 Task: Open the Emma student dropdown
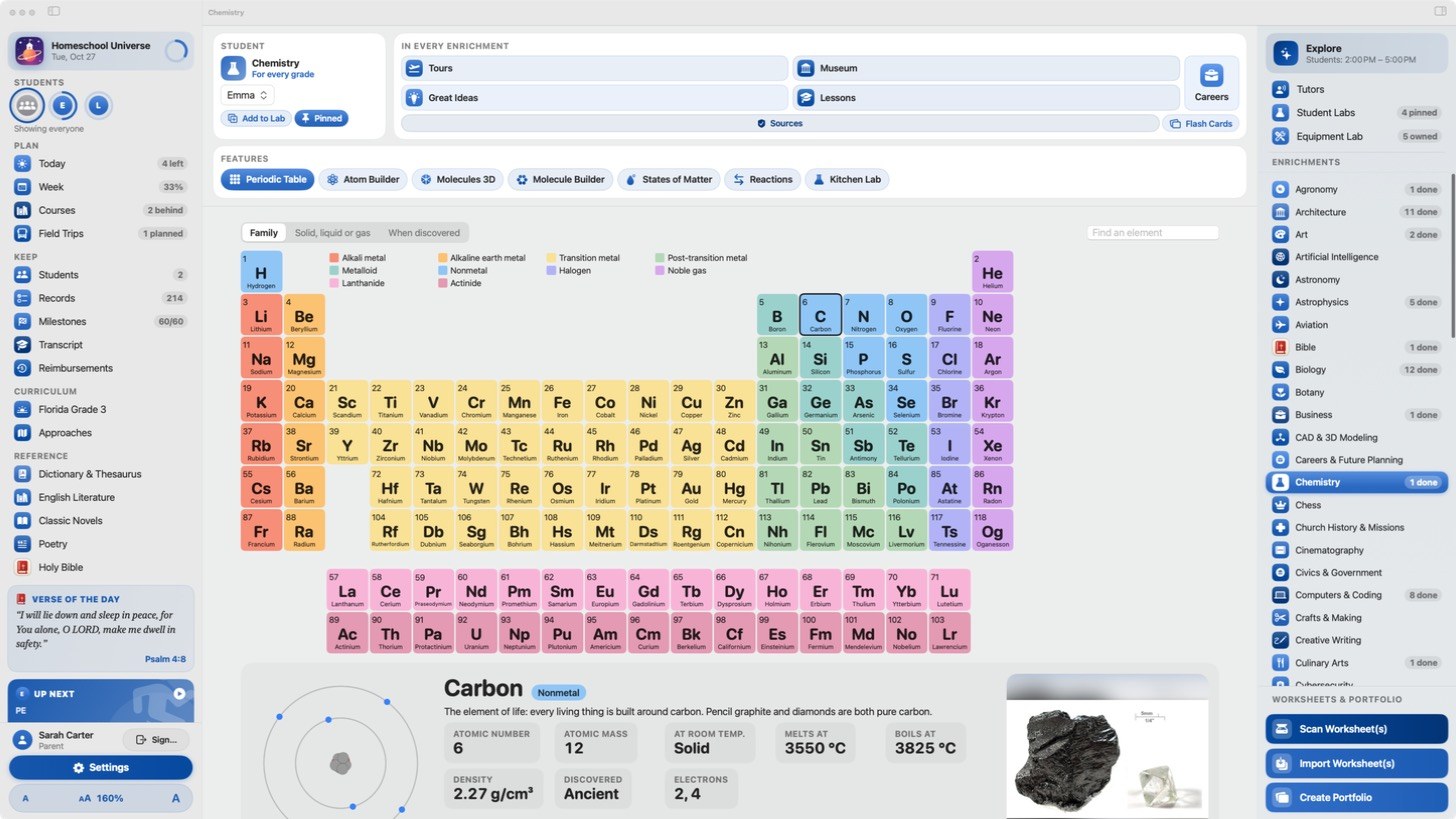point(247,95)
